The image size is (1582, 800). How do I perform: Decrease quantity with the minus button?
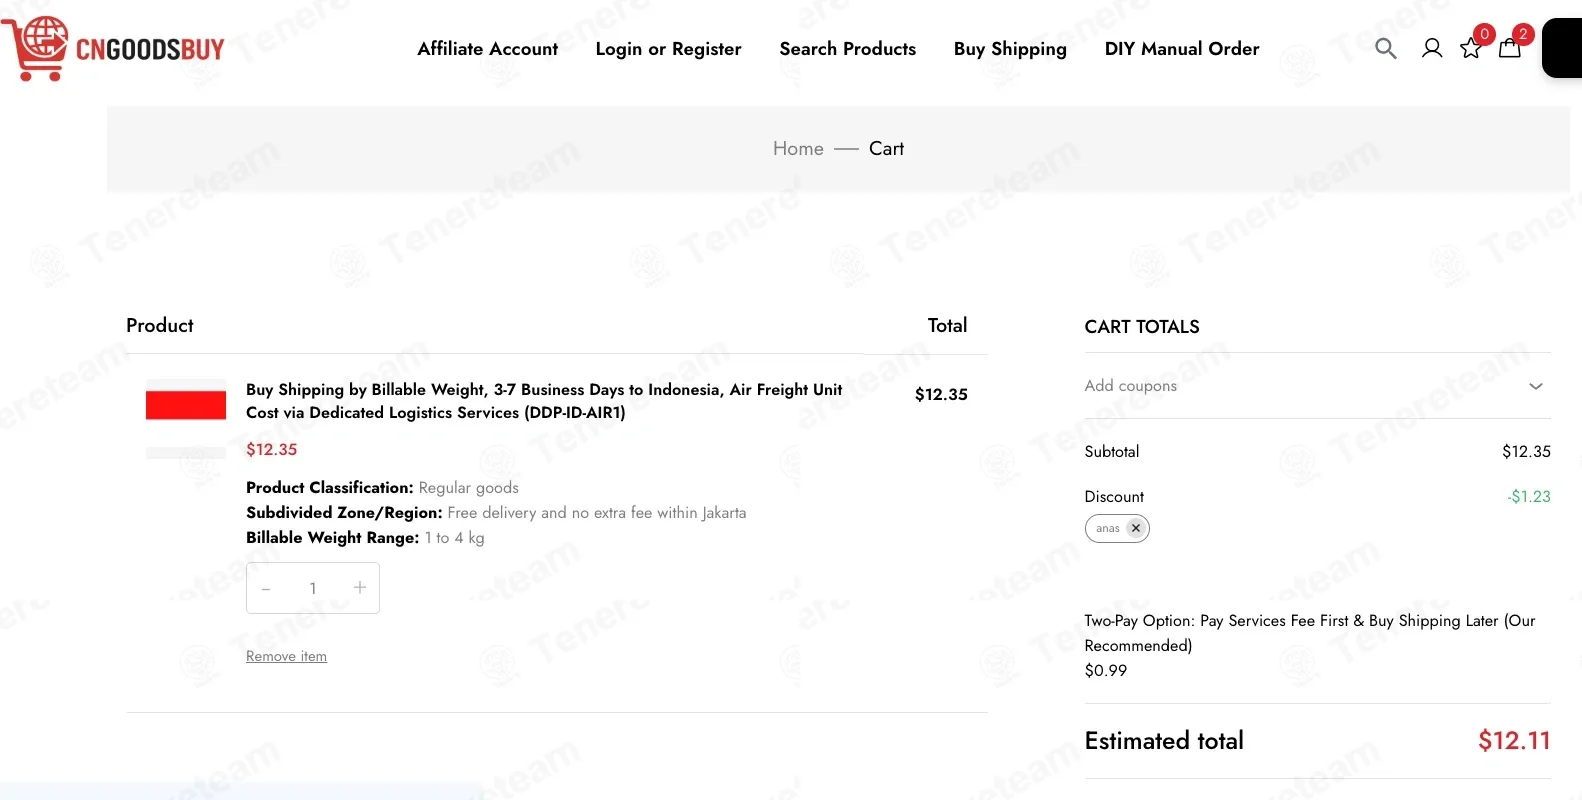point(266,589)
